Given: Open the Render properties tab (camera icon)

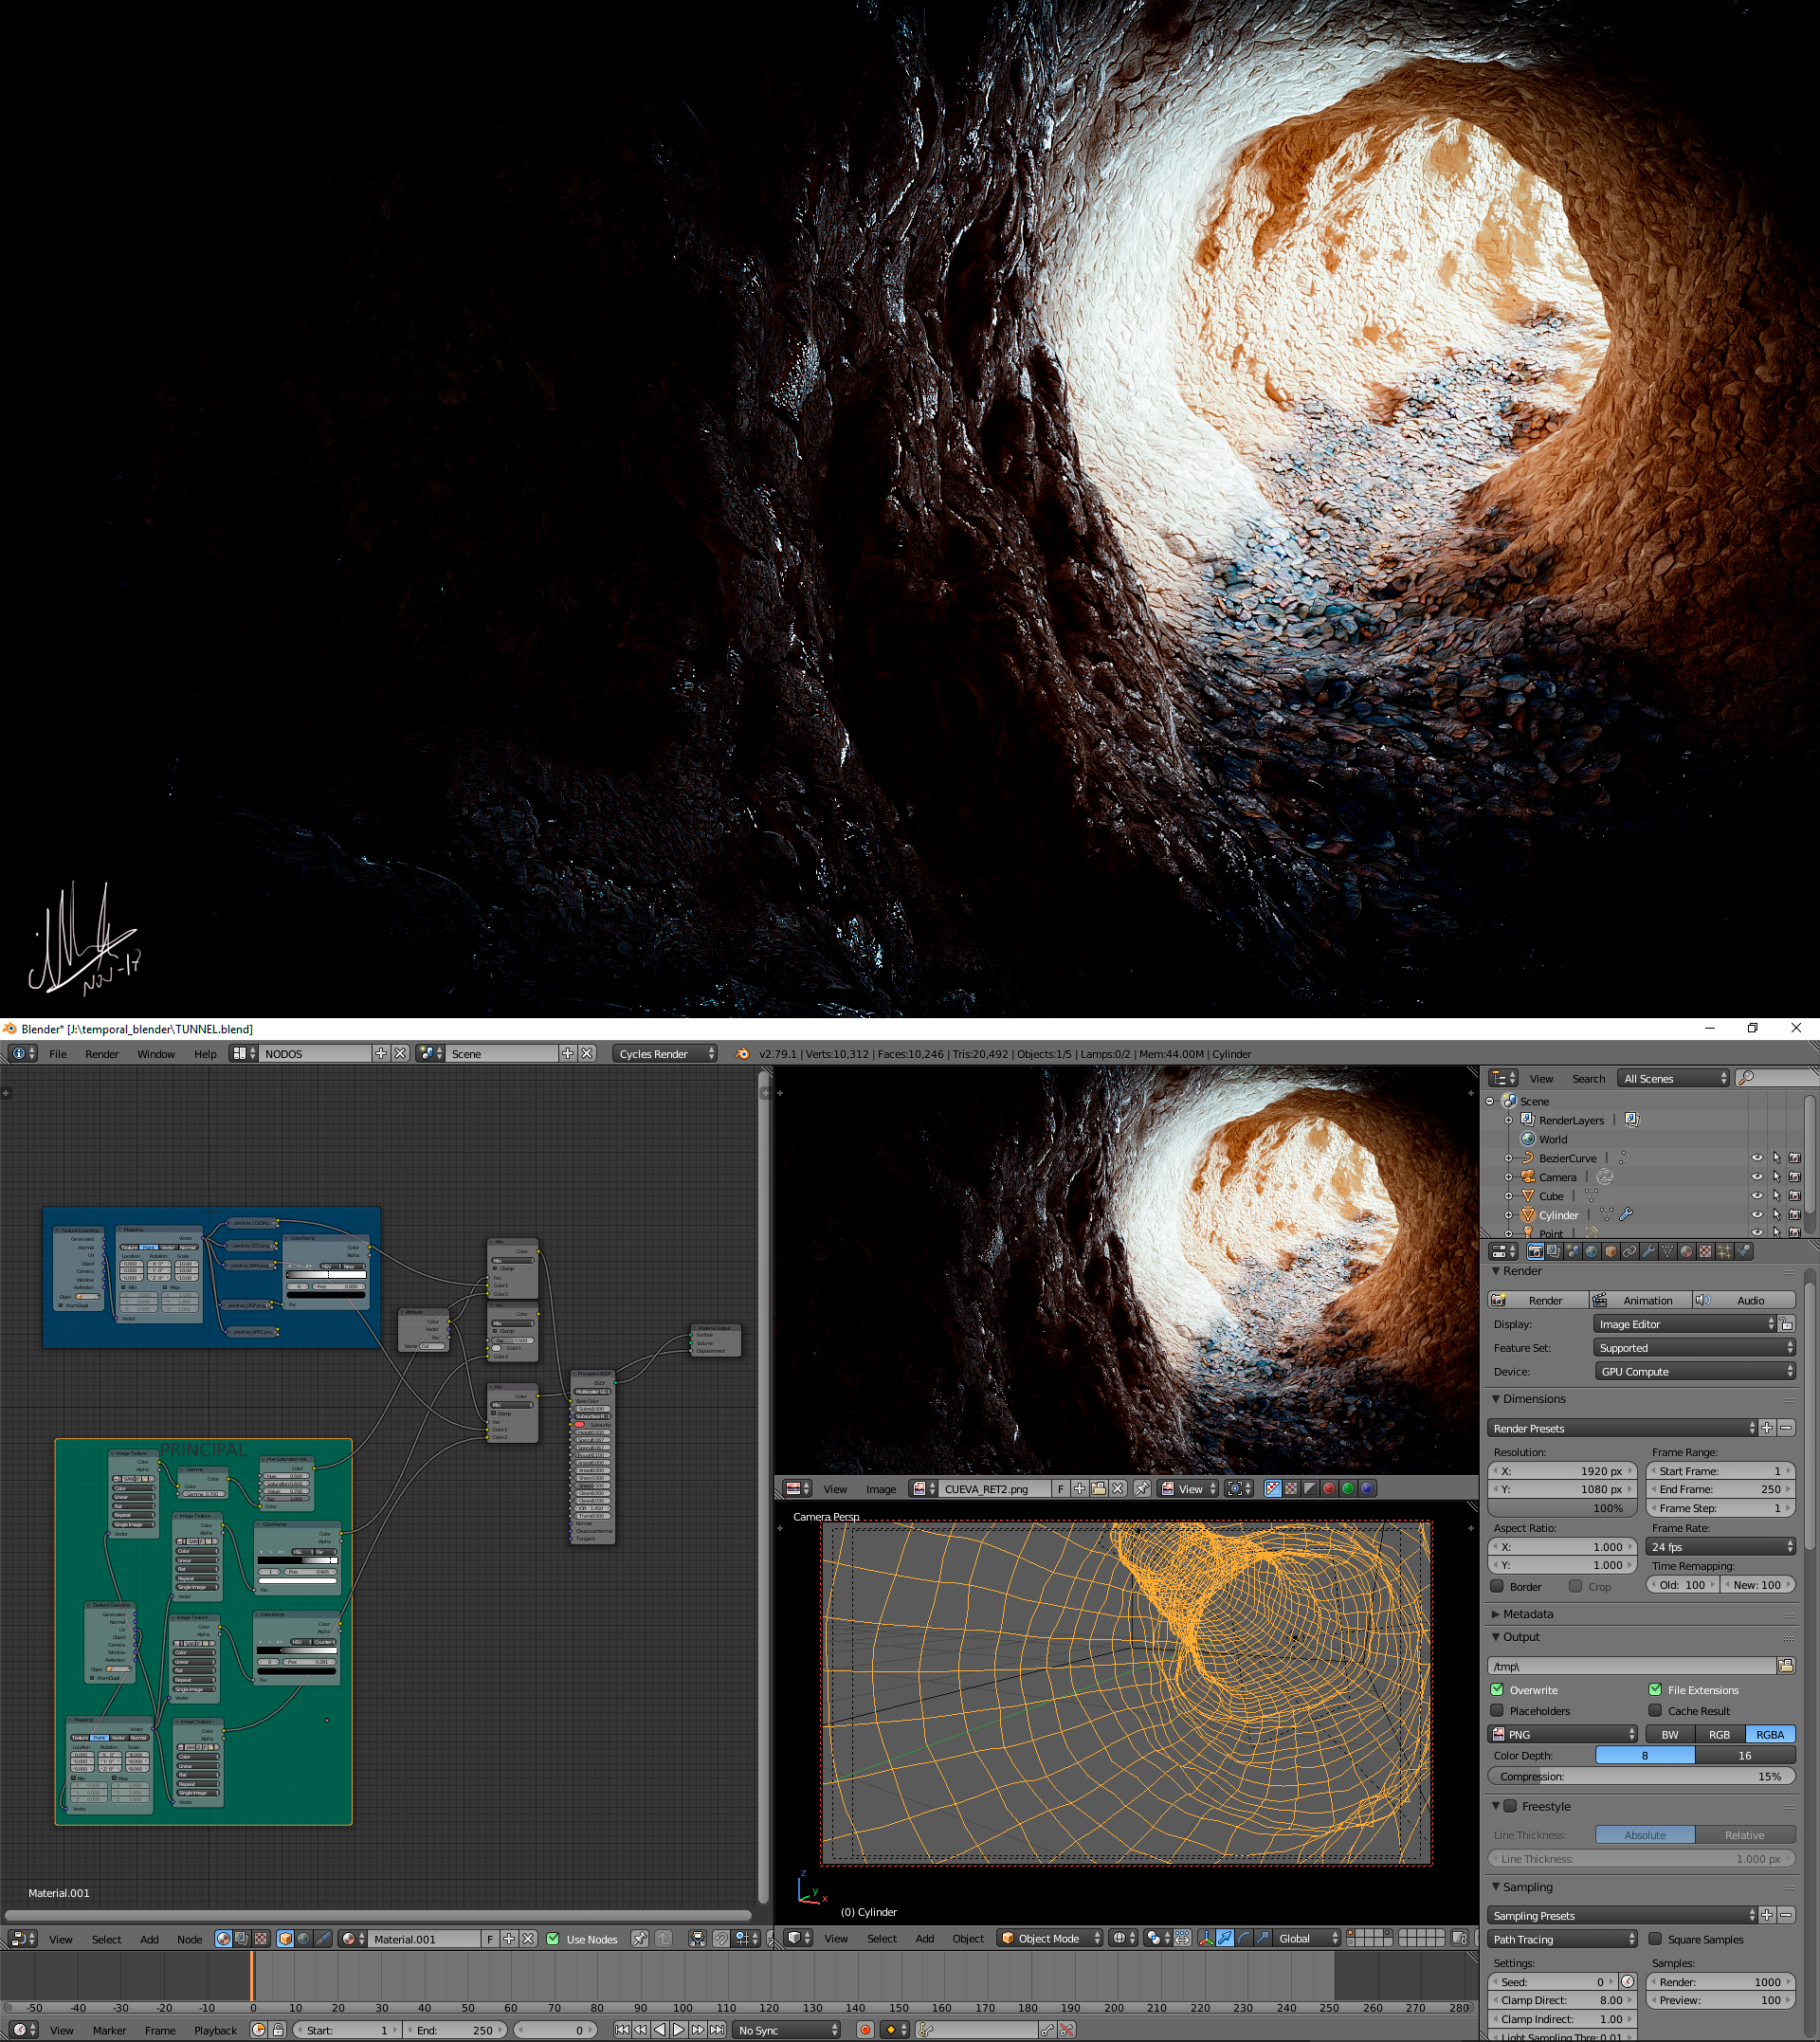Looking at the screenshot, I should tap(1536, 1251).
